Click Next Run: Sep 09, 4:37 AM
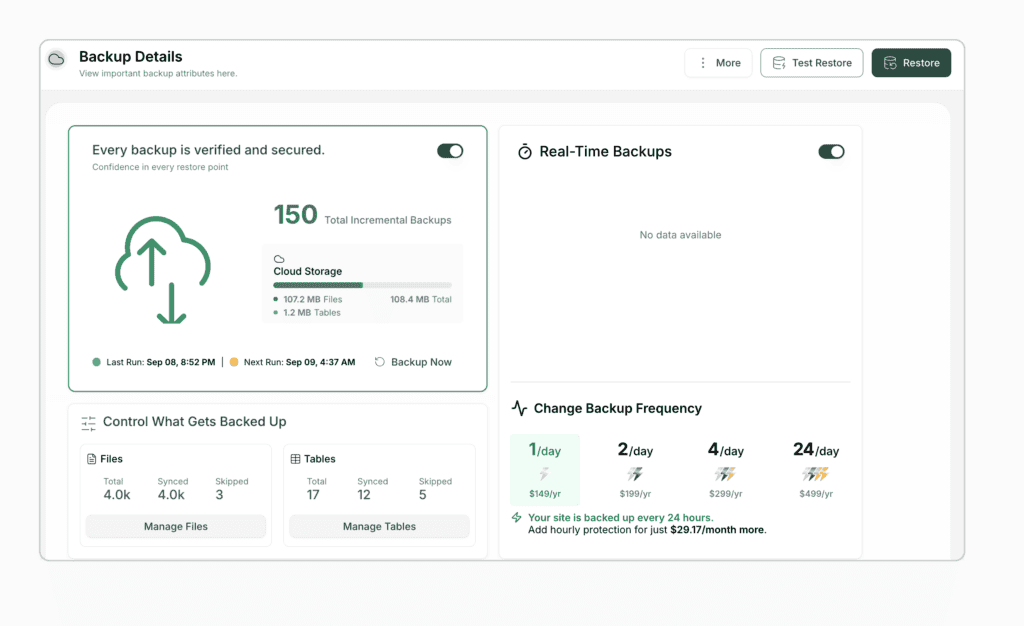 [299, 362]
